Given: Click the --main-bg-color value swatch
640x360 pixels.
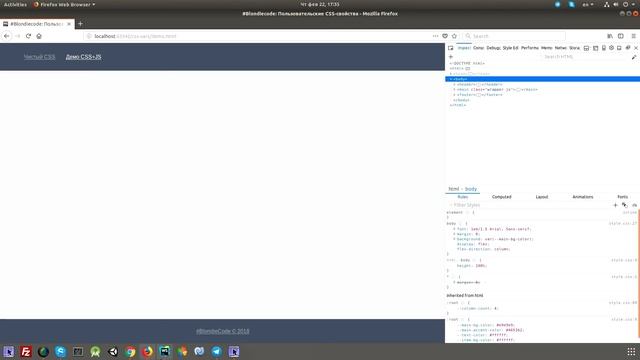Looking at the screenshot, I should point(505,325).
